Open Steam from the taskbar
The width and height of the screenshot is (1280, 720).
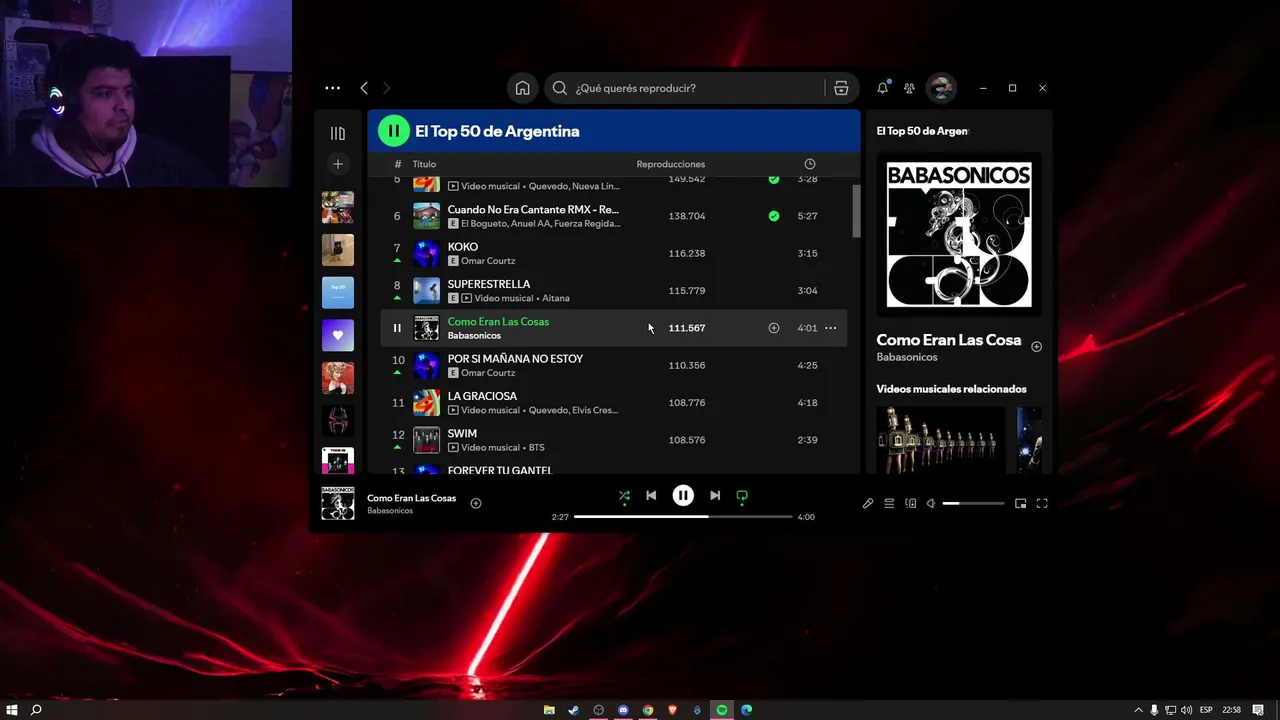click(x=574, y=710)
